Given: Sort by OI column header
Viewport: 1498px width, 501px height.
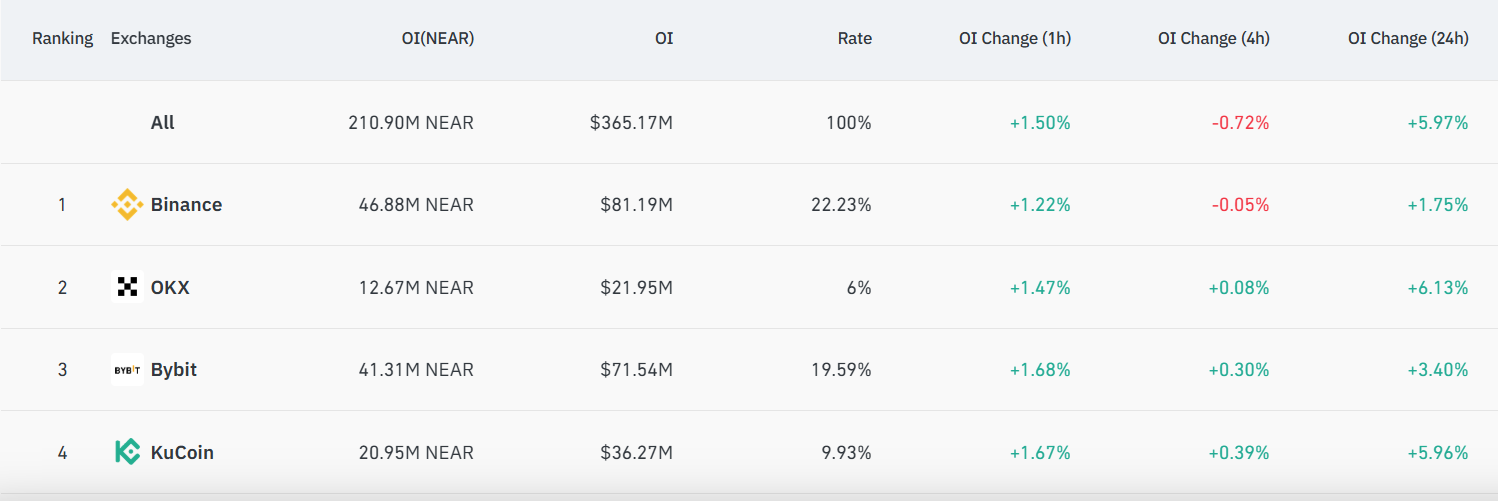Looking at the screenshot, I should tap(664, 38).
